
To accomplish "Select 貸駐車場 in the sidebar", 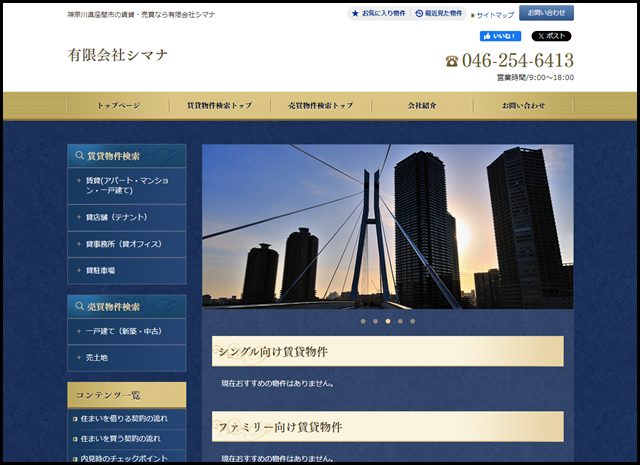I will click(127, 271).
